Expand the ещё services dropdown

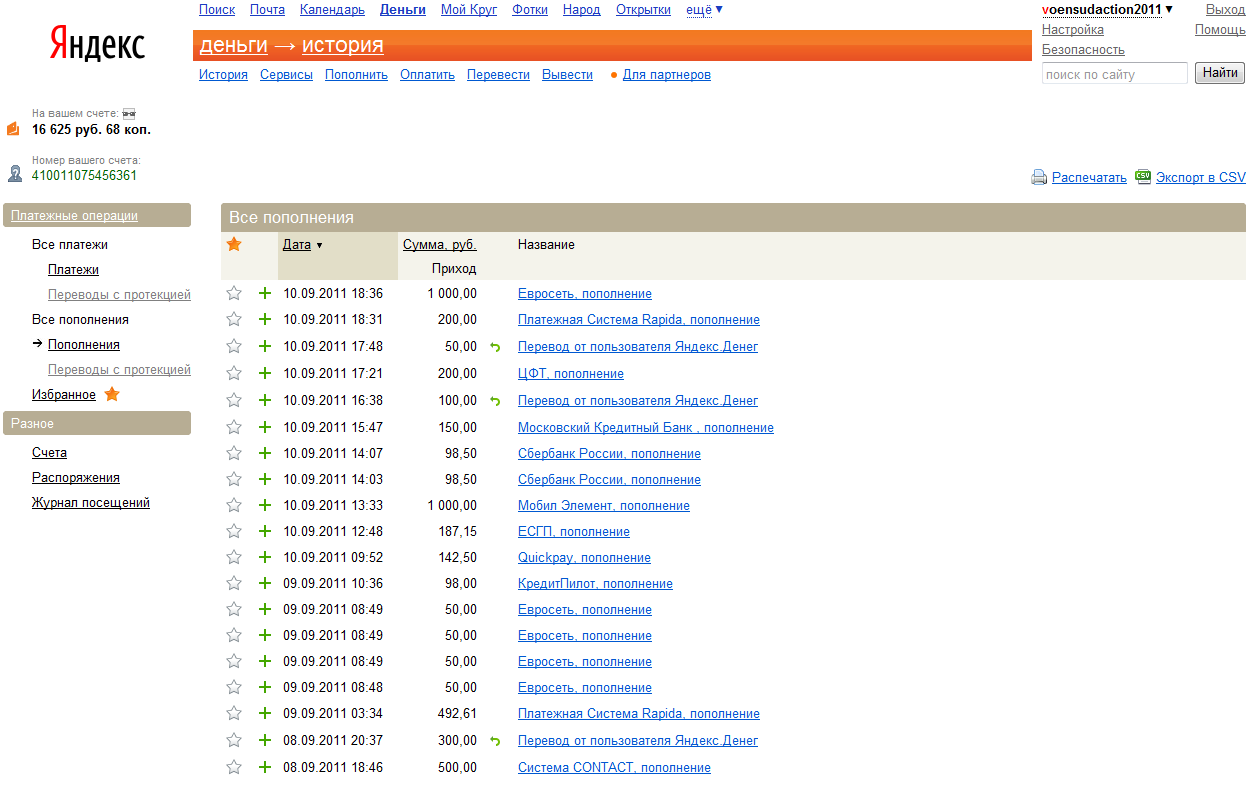(704, 10)
